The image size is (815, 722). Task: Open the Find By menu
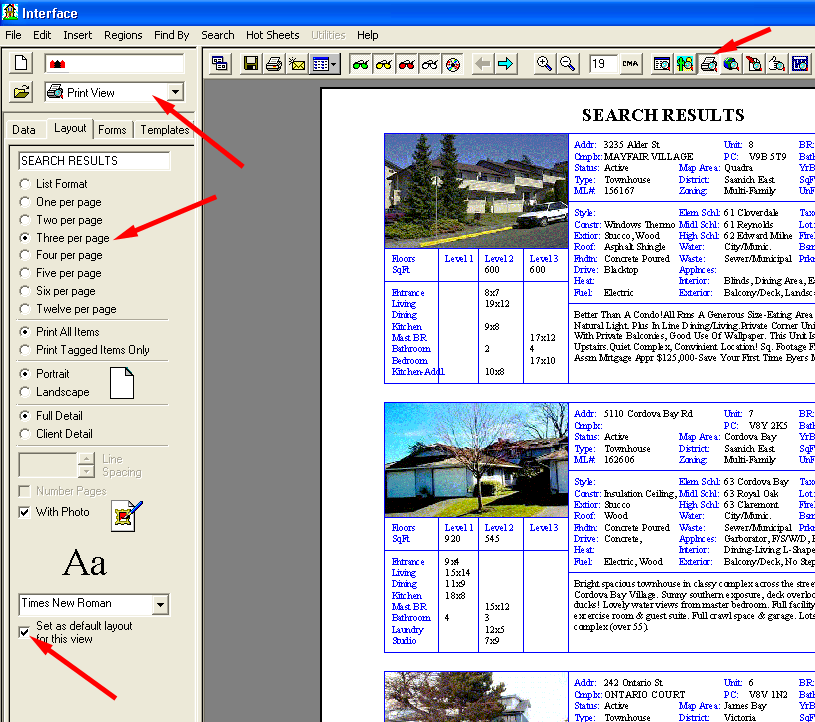(172, 35)
